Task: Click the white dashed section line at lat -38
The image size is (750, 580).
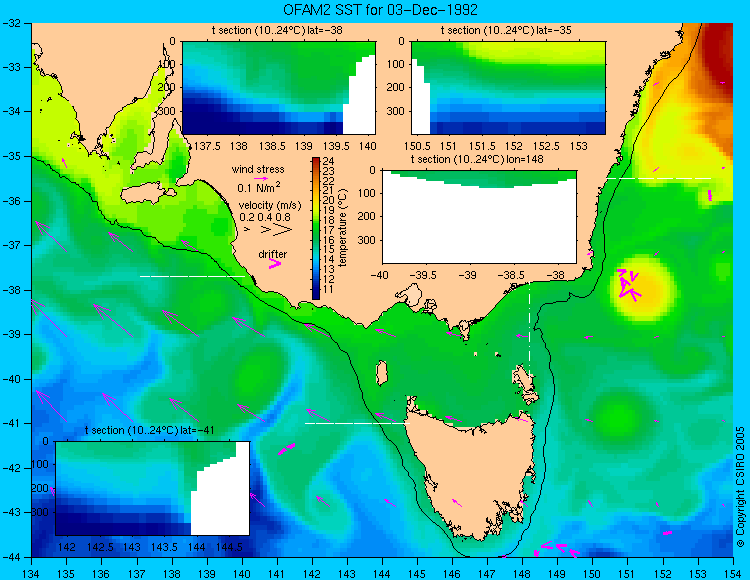Action: 192,276
